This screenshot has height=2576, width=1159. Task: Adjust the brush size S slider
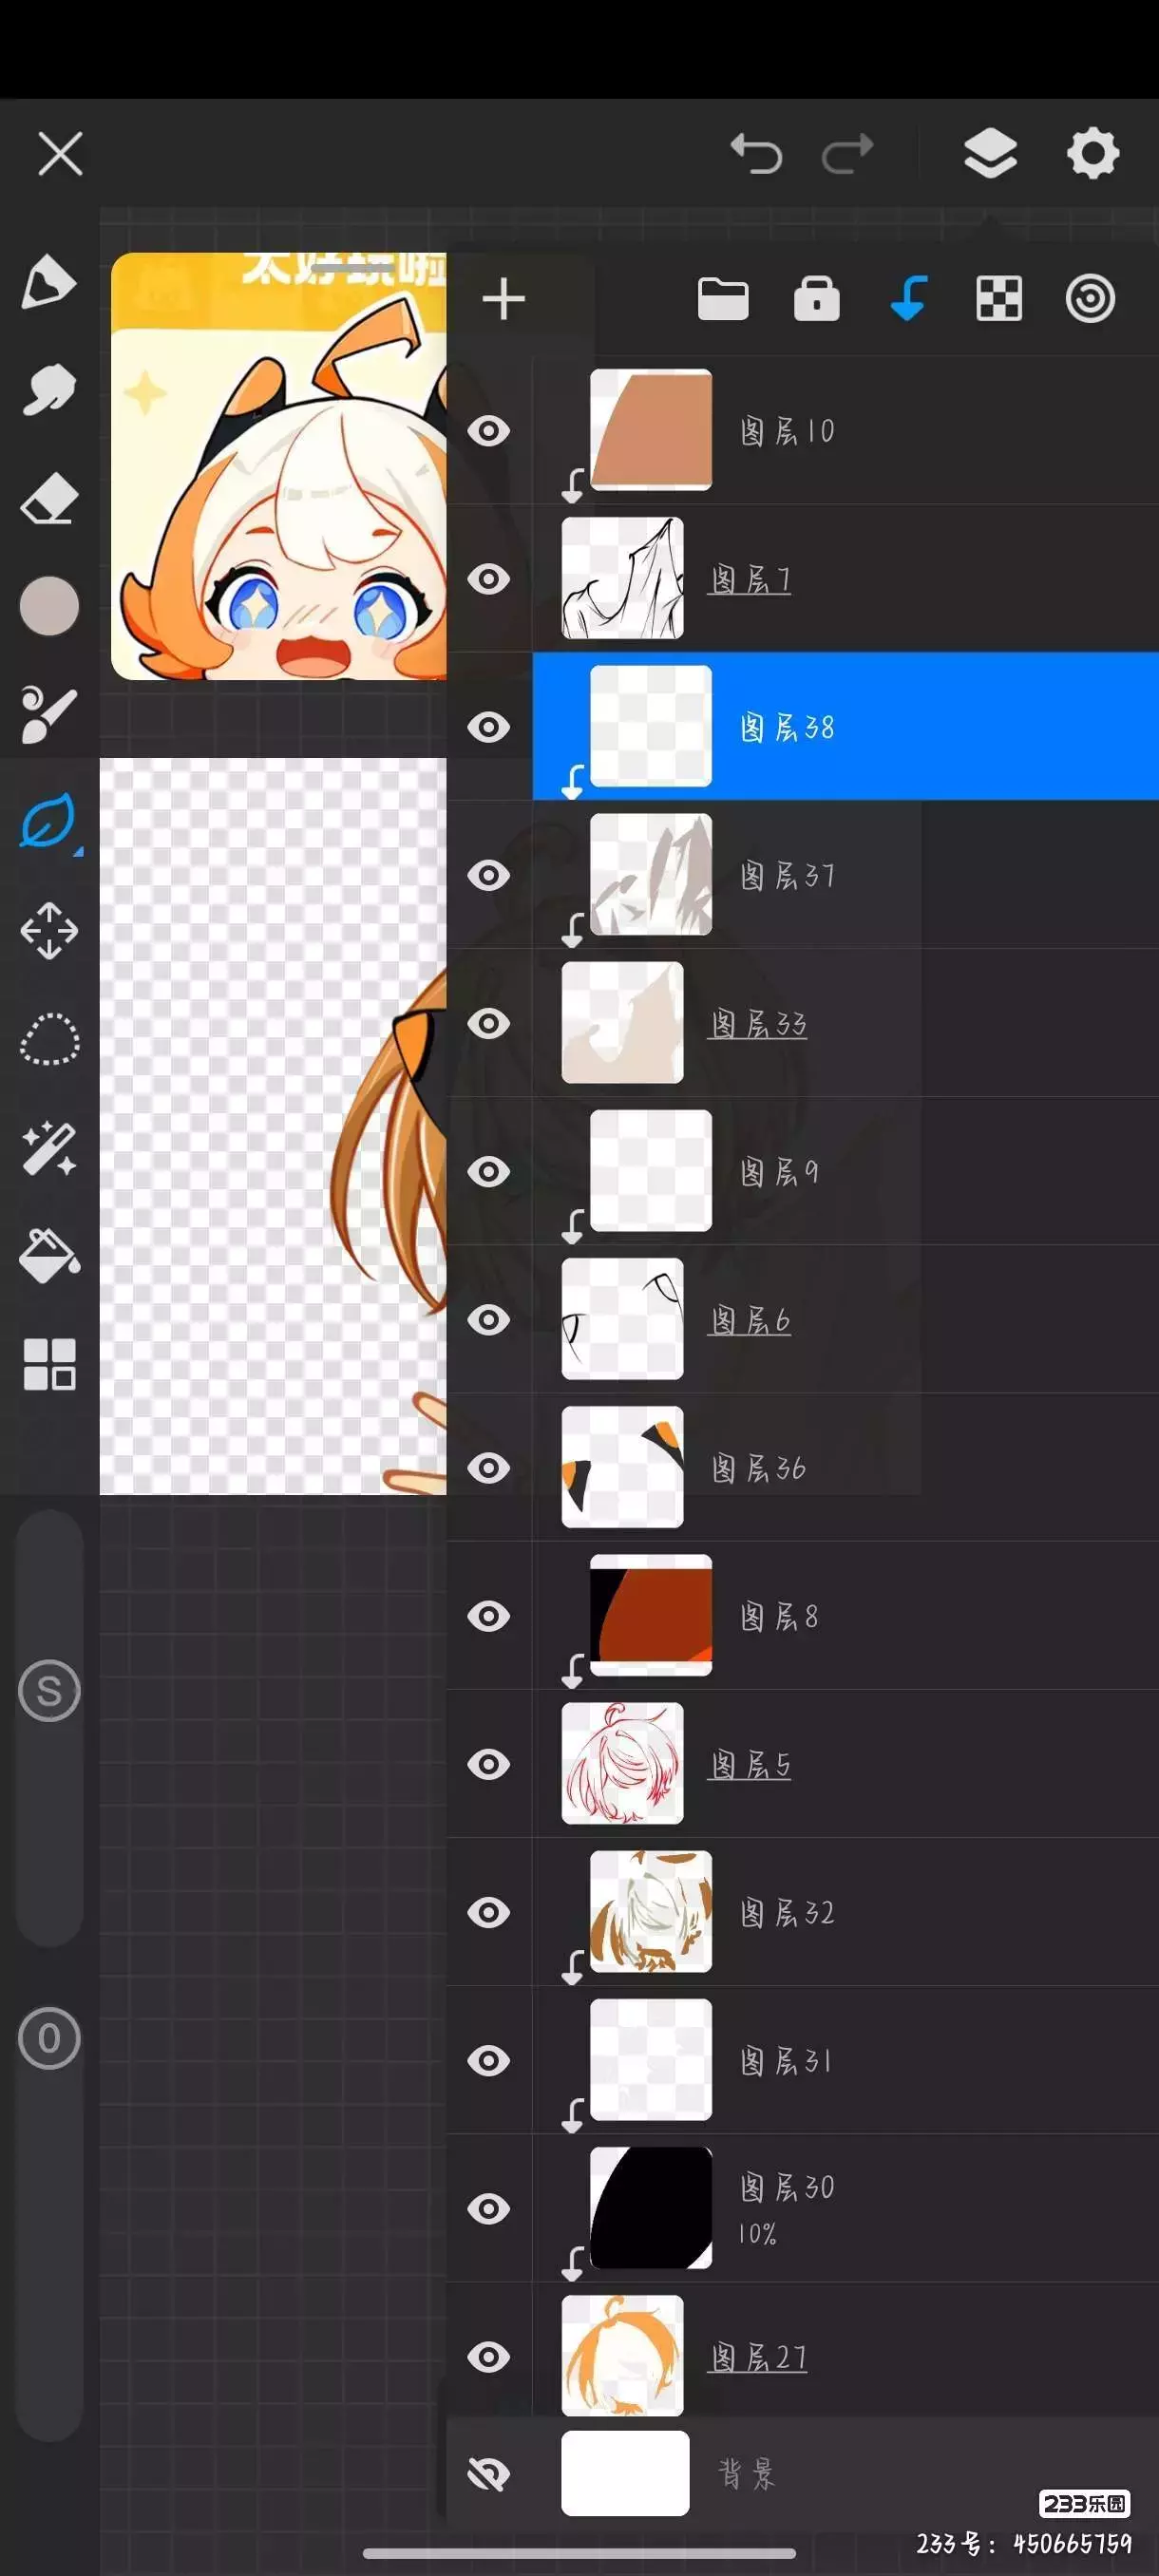point(49,1691)
